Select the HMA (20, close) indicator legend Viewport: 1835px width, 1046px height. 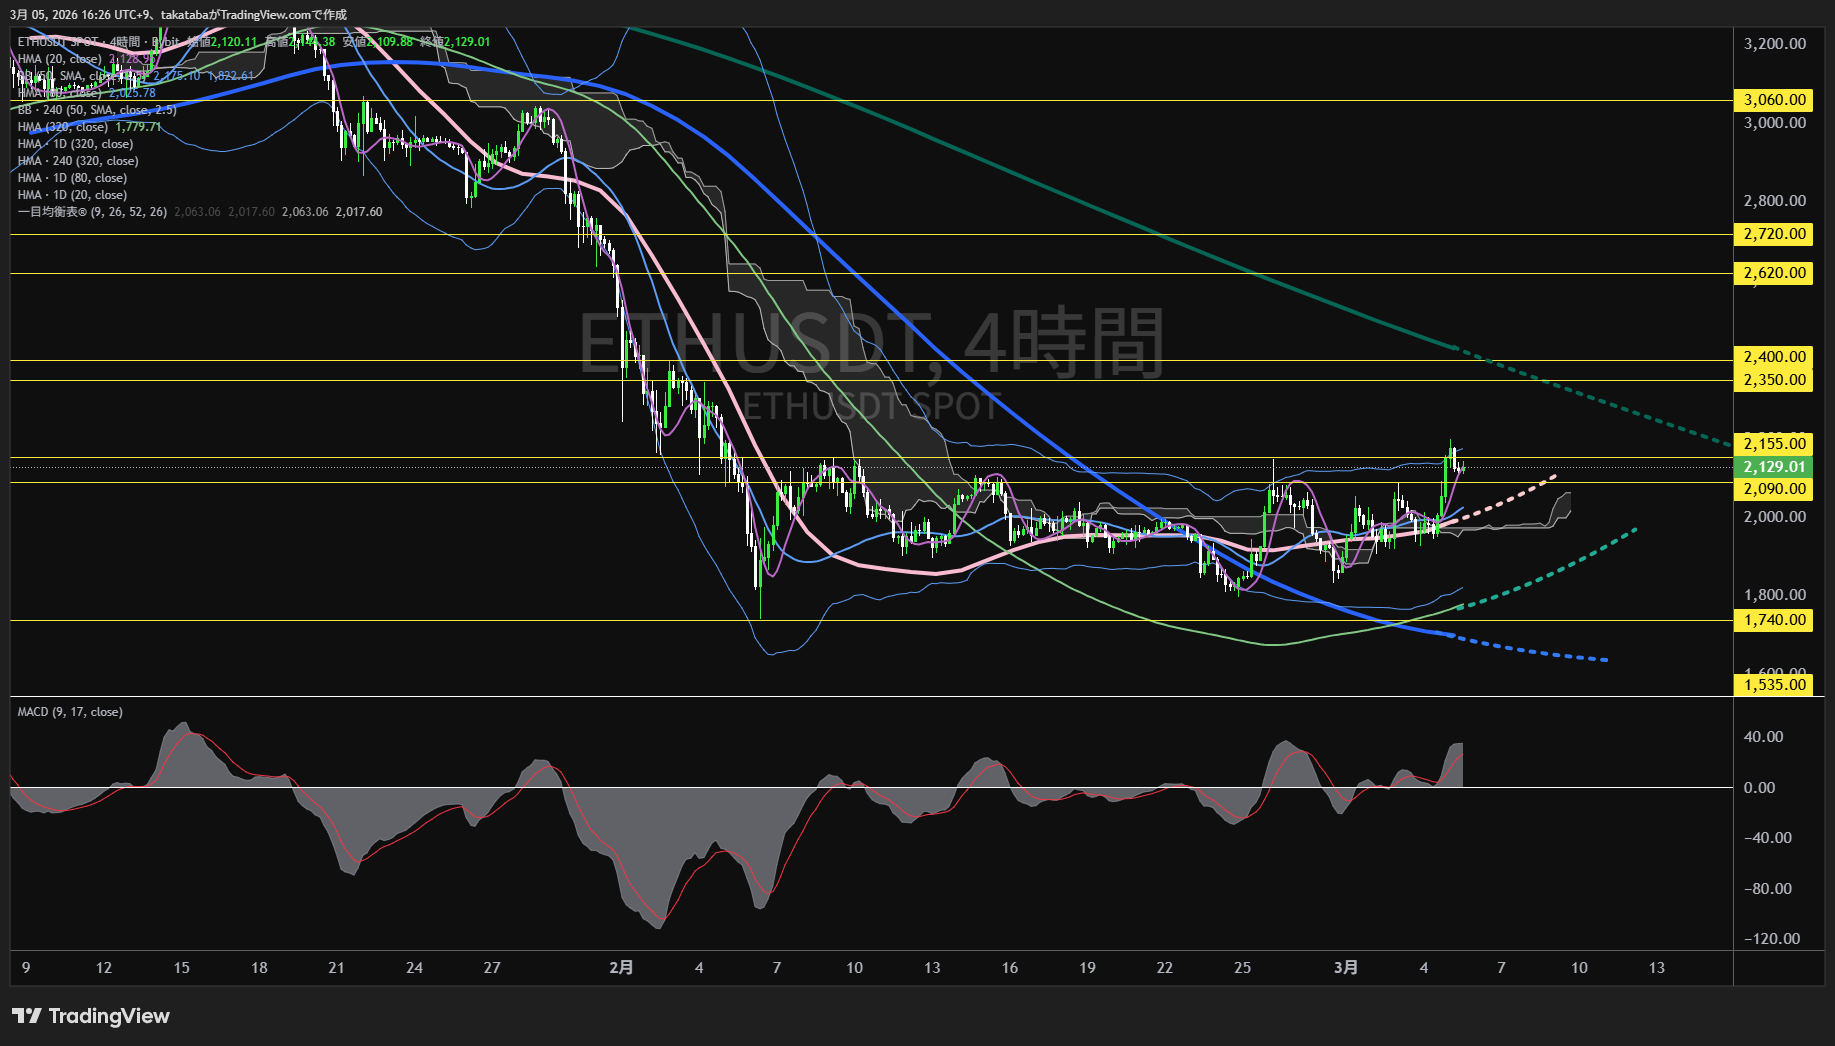point(60,59)
